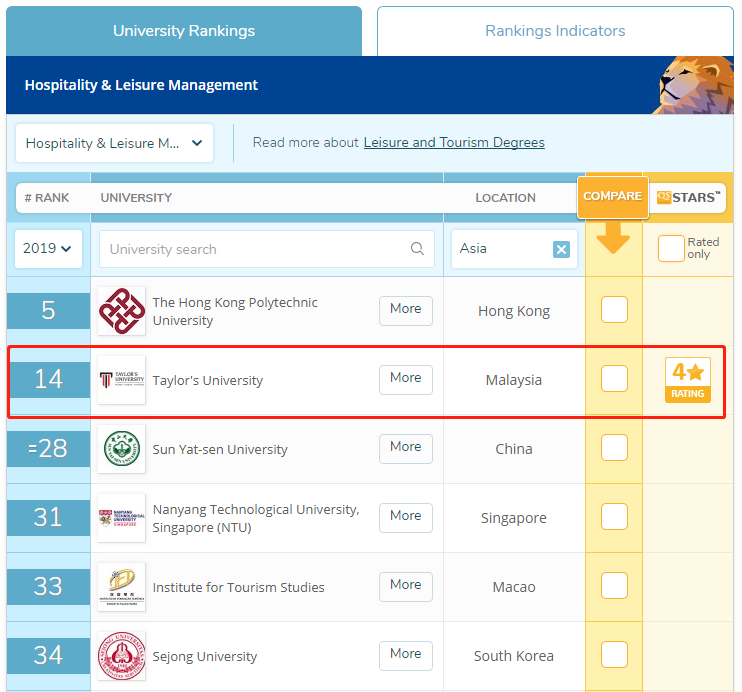The width and height of the screenshot is (742, 692).
Task: Switch to University Rankings tab
Action: click(x=184, y=31)
